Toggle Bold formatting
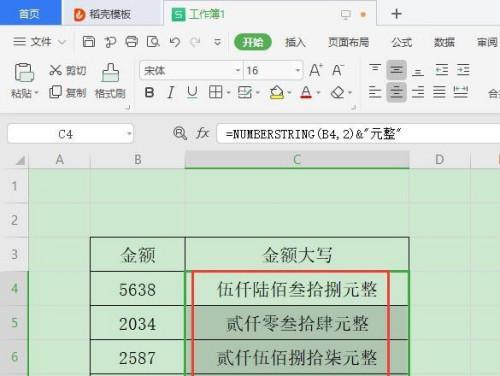 pyautogui.click(x=150, y=92)
